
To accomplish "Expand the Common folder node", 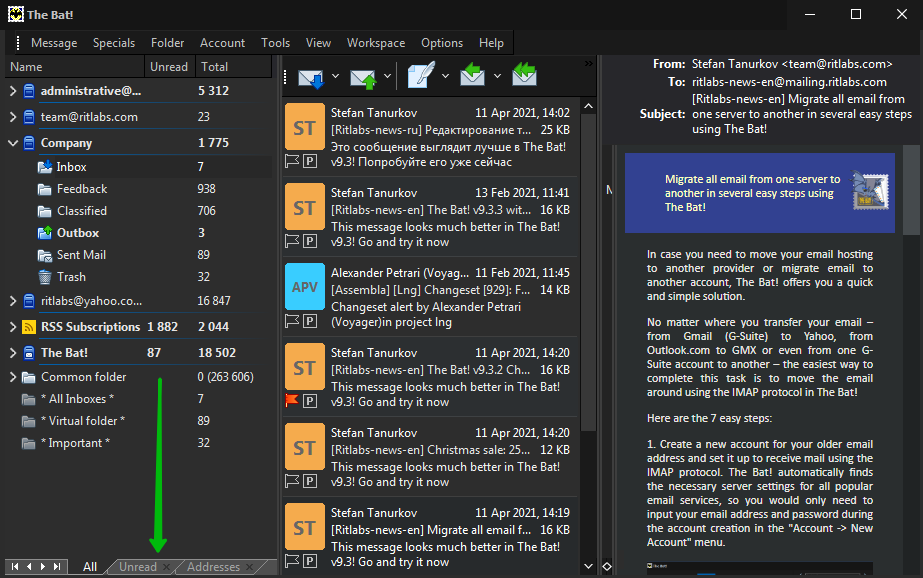I will tap(13, 377).
